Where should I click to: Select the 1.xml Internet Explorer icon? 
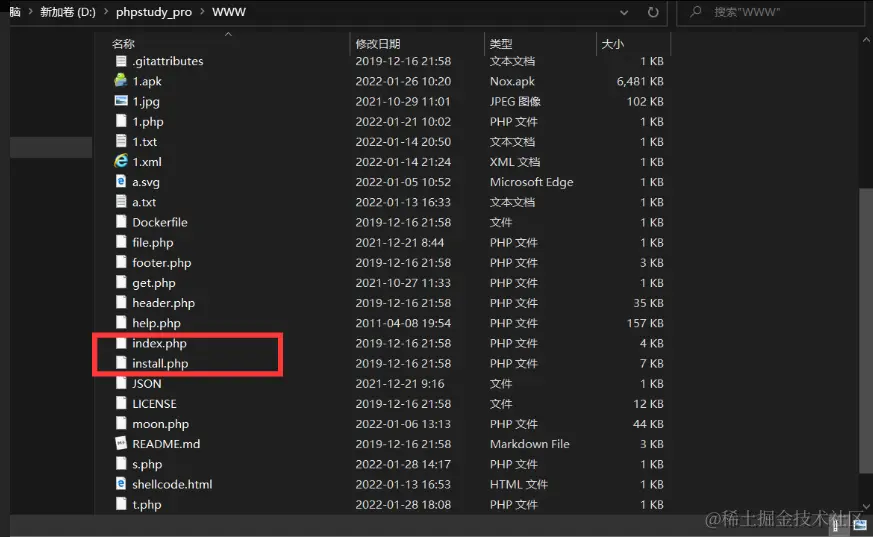click(x=121, y=161)
